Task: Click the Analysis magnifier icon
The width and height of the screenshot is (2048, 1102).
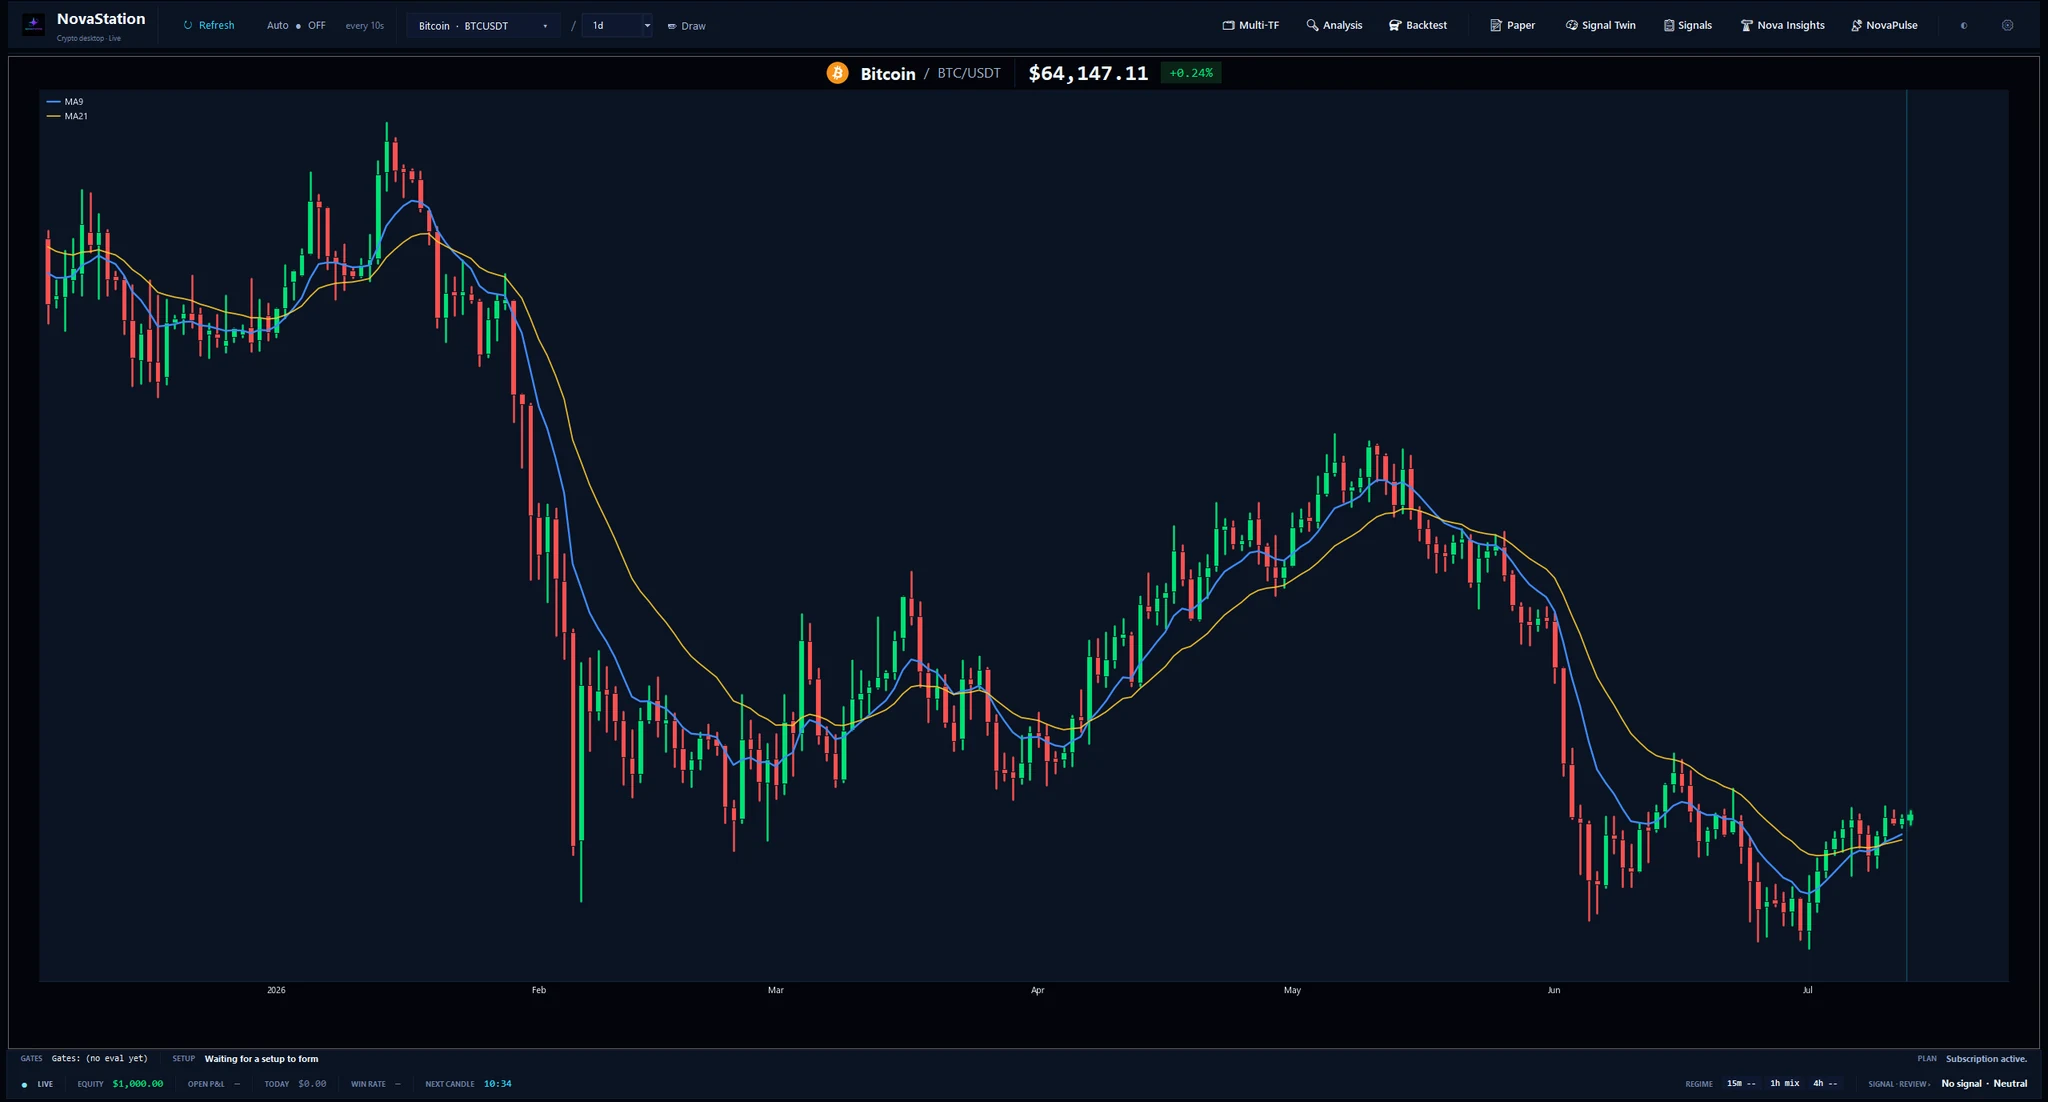Action: coord(1312,26)
